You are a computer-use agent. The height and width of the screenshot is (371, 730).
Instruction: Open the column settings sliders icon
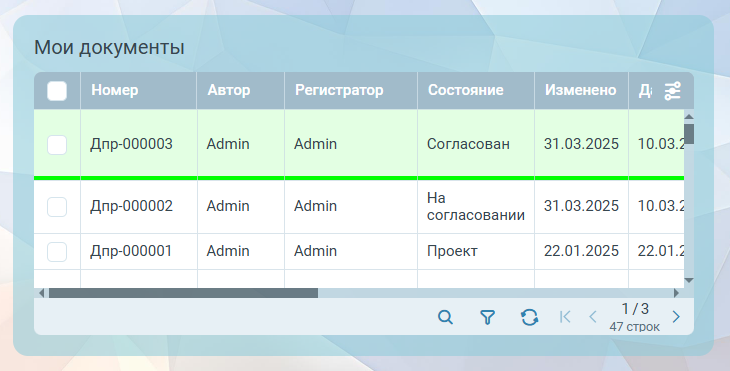tap(672, 91)
